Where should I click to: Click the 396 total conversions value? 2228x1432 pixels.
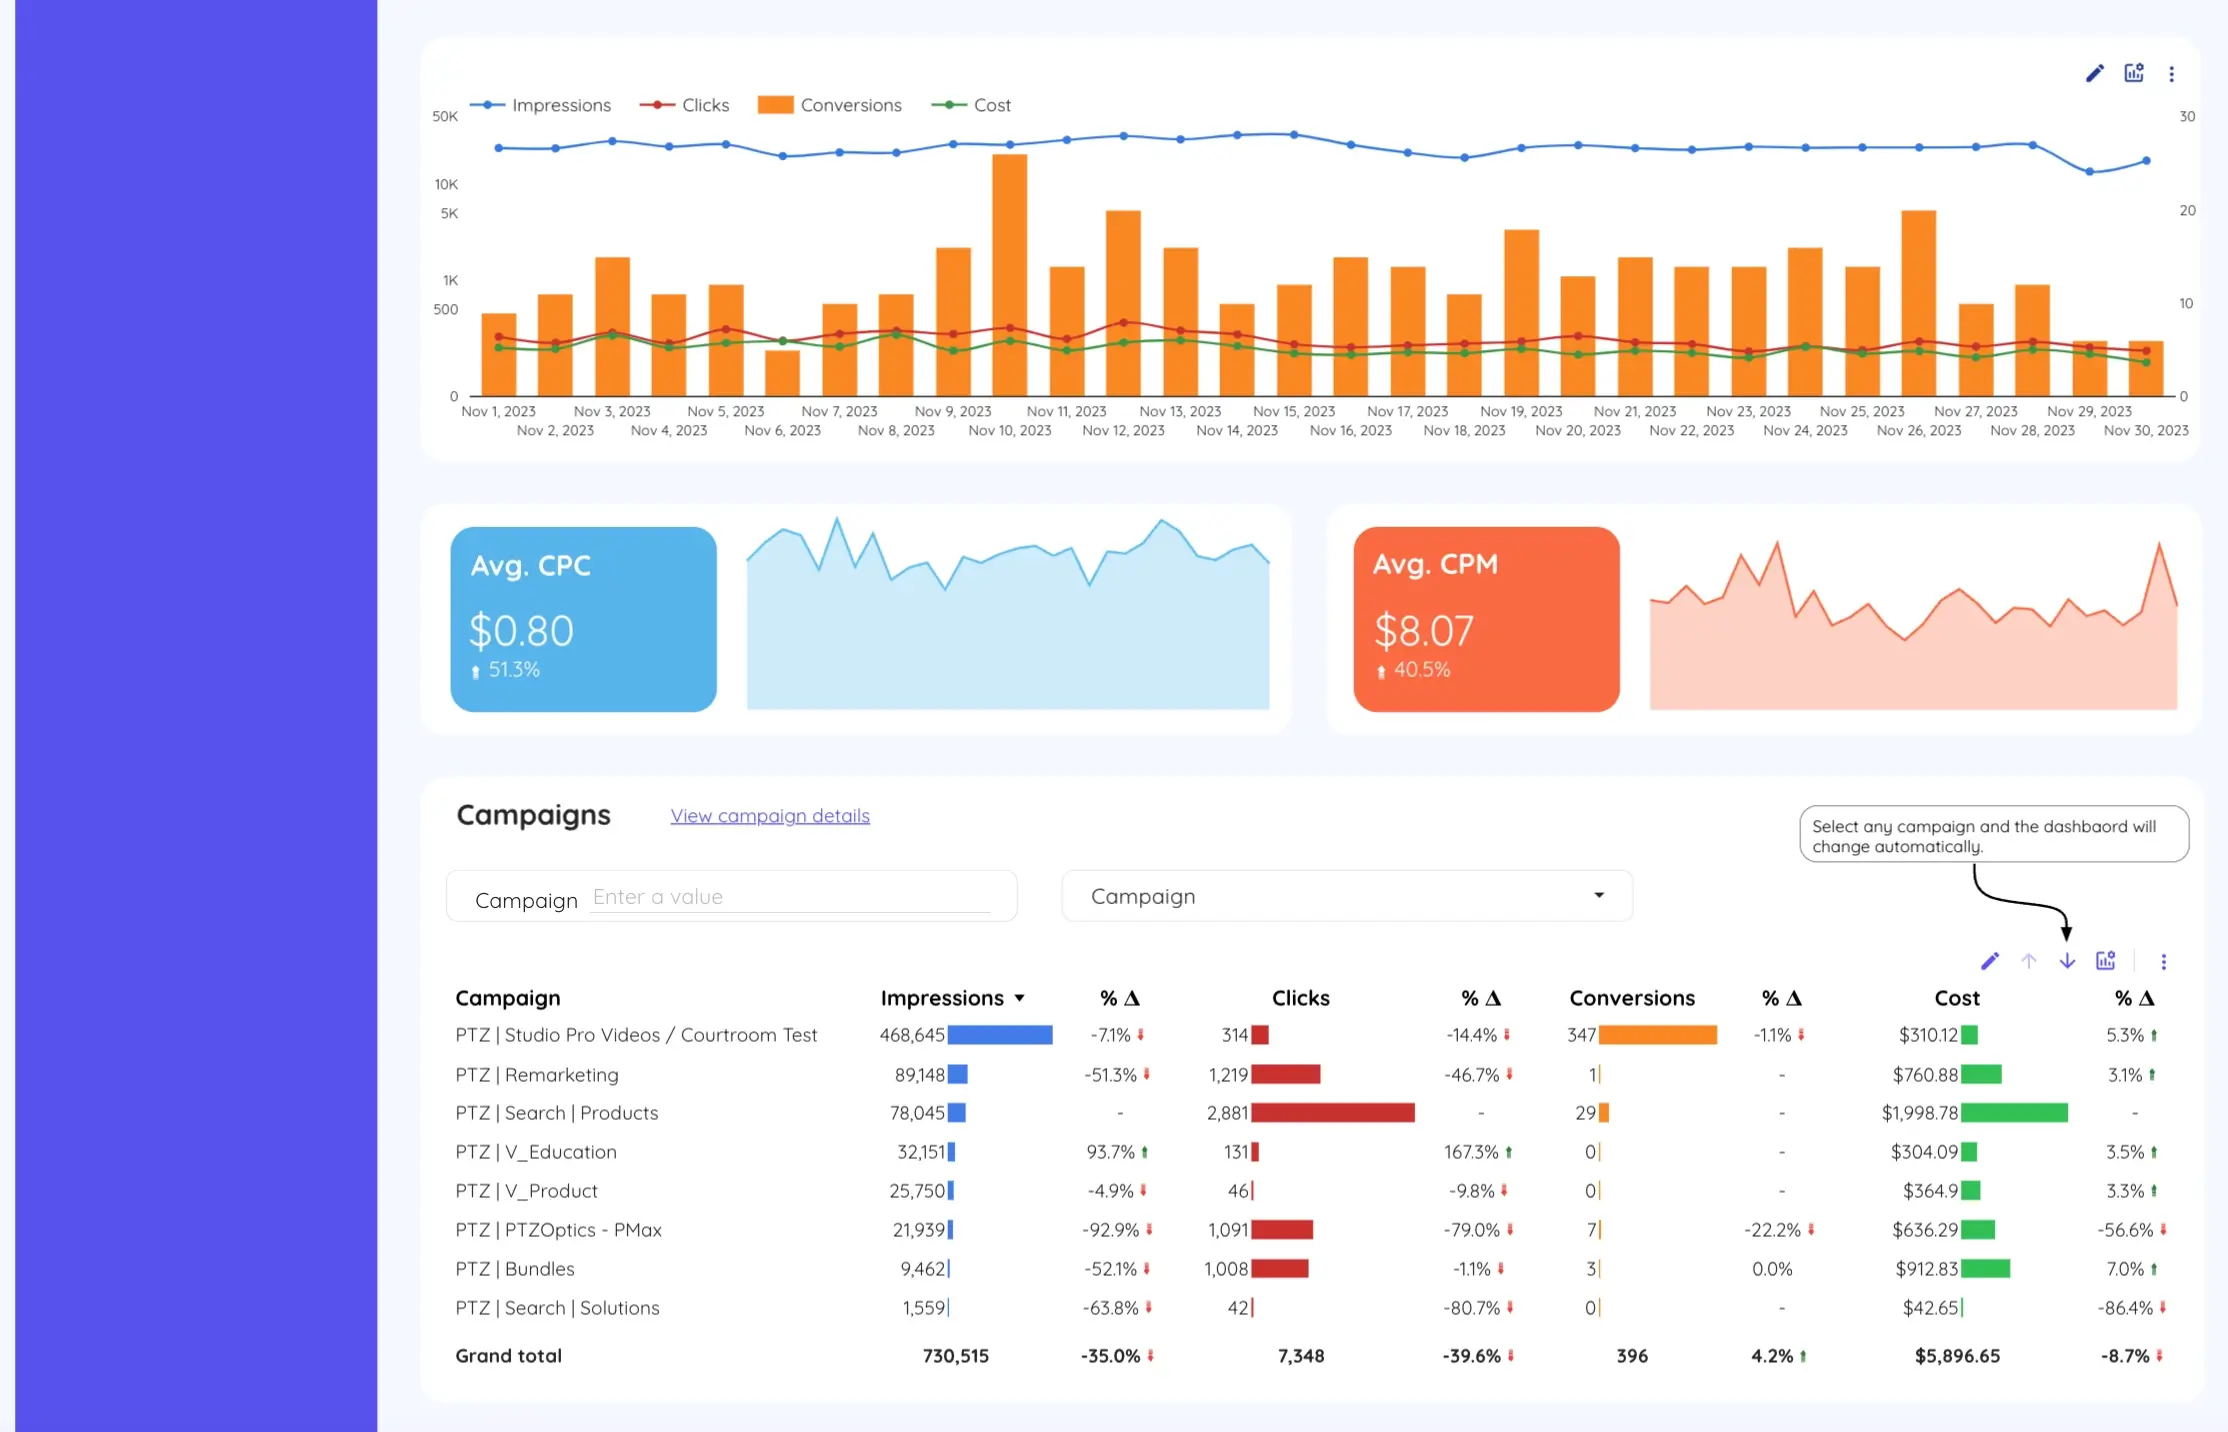pos(1632,1356)
